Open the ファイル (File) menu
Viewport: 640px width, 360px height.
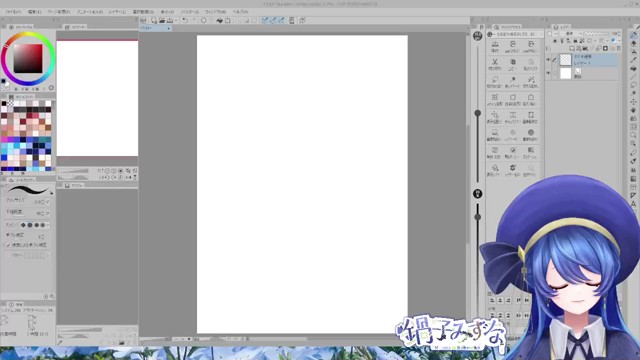[13, 12]
